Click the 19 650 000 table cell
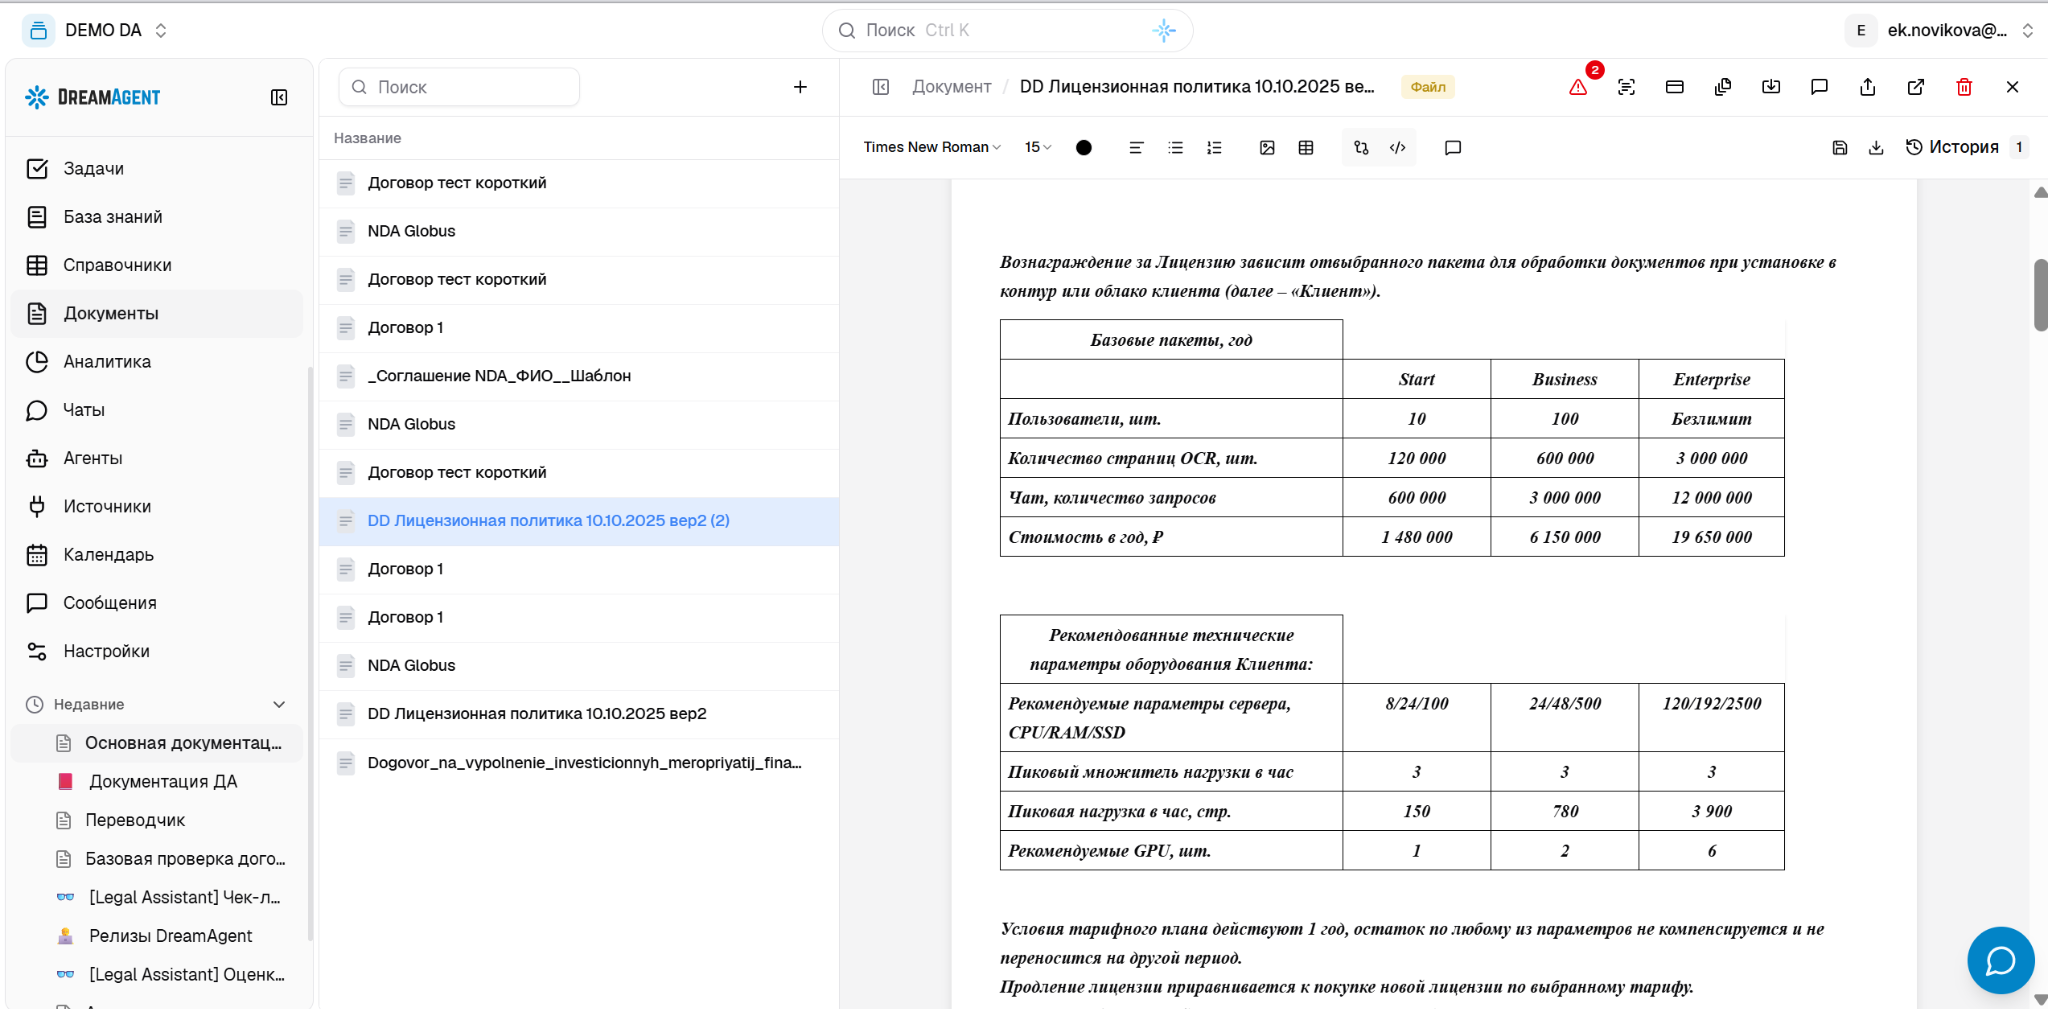 [x=1711, y=537]
